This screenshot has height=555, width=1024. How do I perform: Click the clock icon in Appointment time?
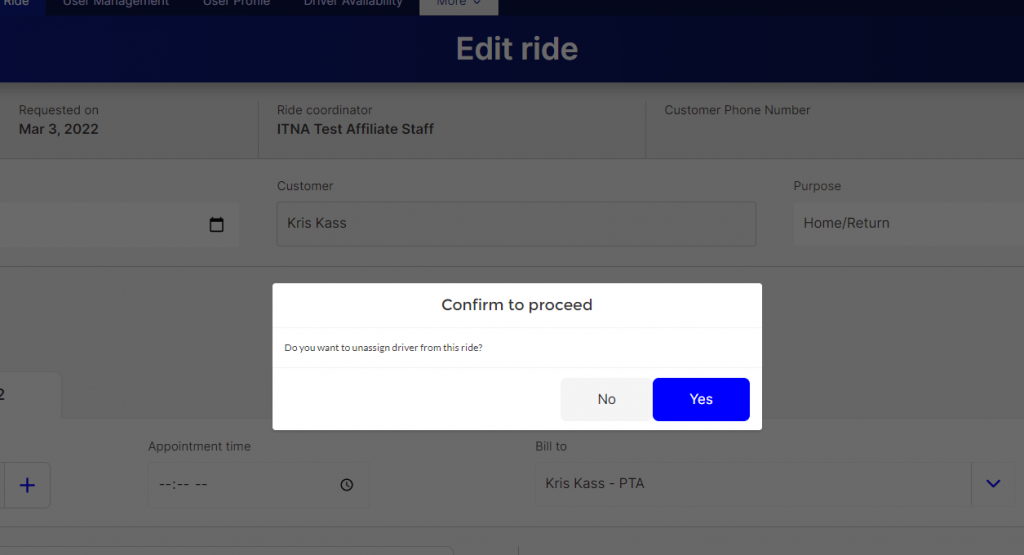(x=347, y=485)
